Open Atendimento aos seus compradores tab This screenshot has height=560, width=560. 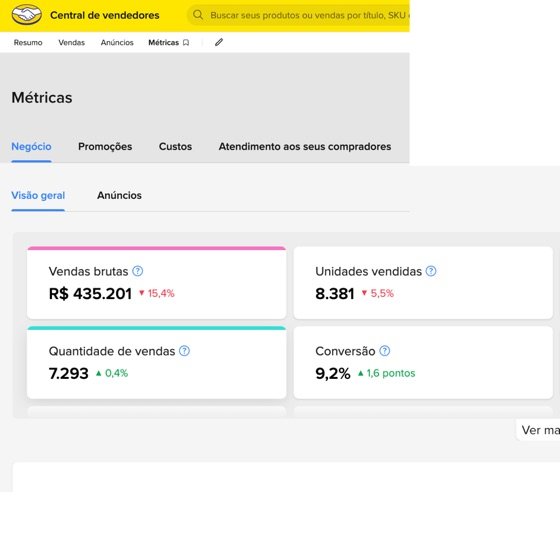click(x=305, y=146)
